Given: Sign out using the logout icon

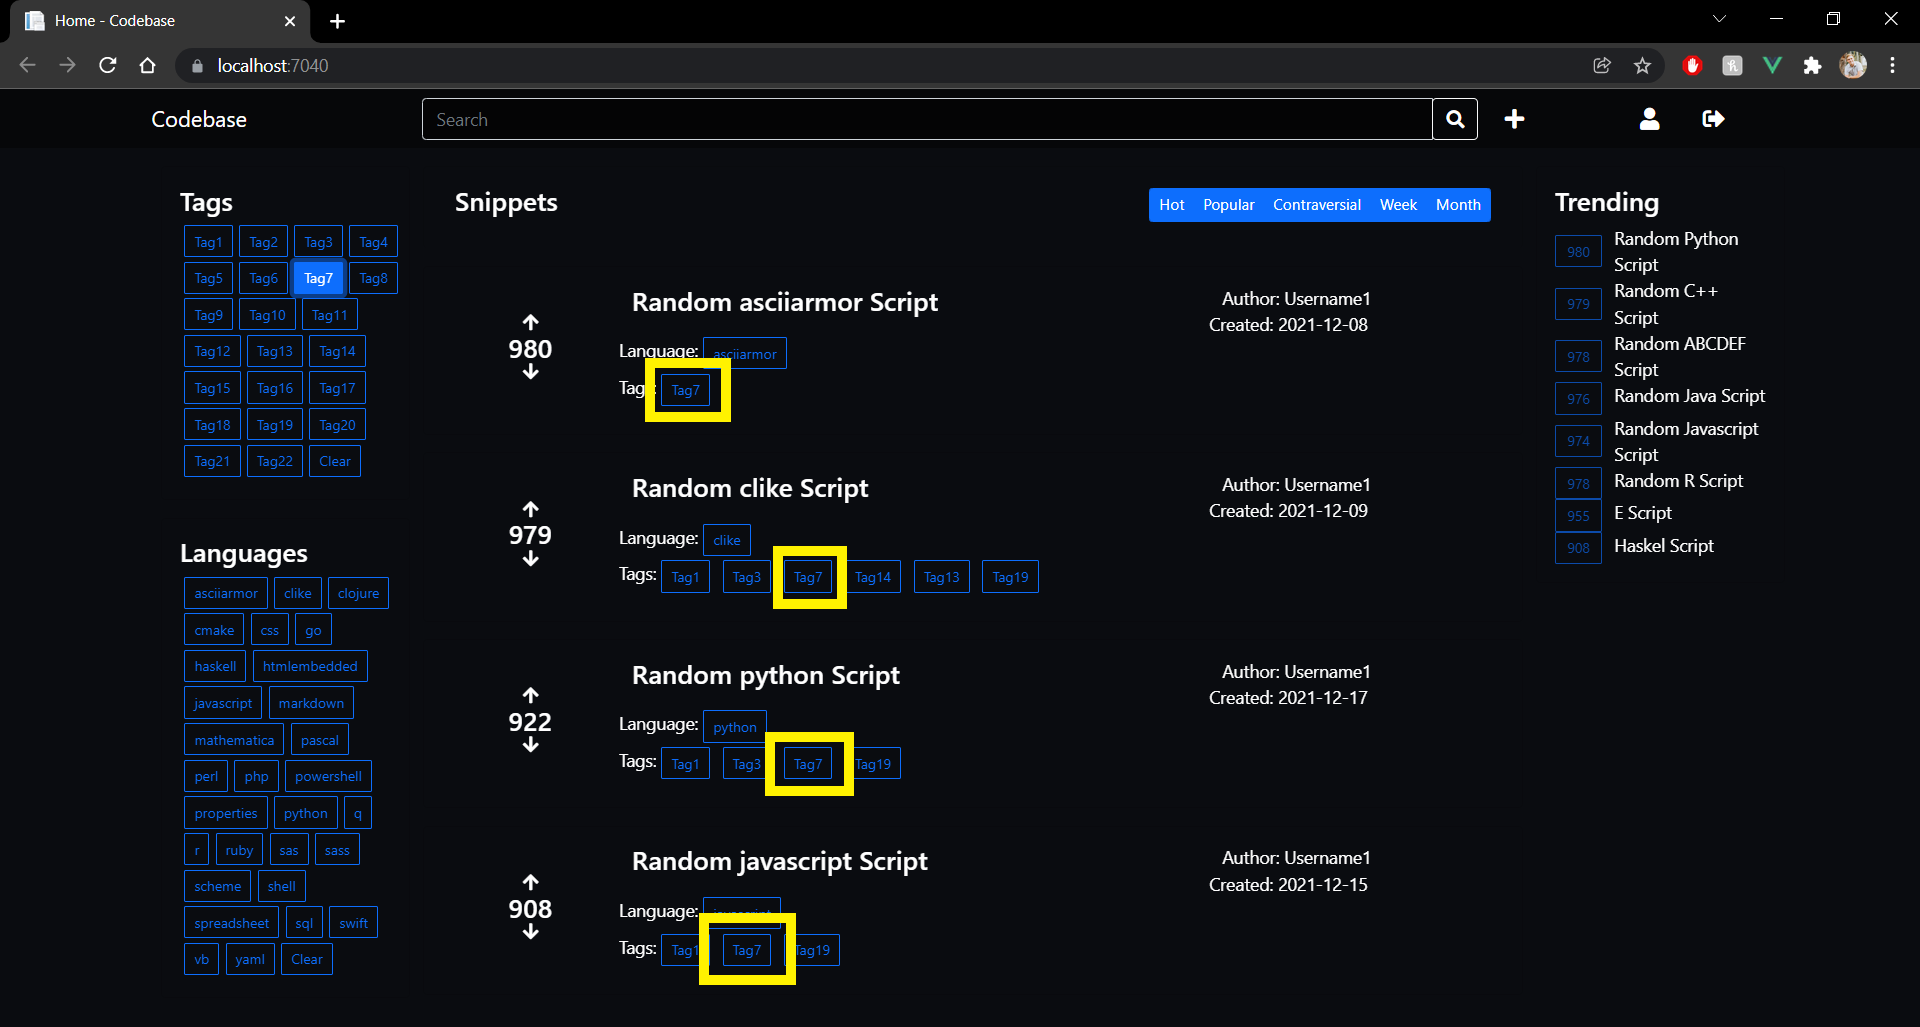Looking at the screenshot, I should coord(1712,119).
